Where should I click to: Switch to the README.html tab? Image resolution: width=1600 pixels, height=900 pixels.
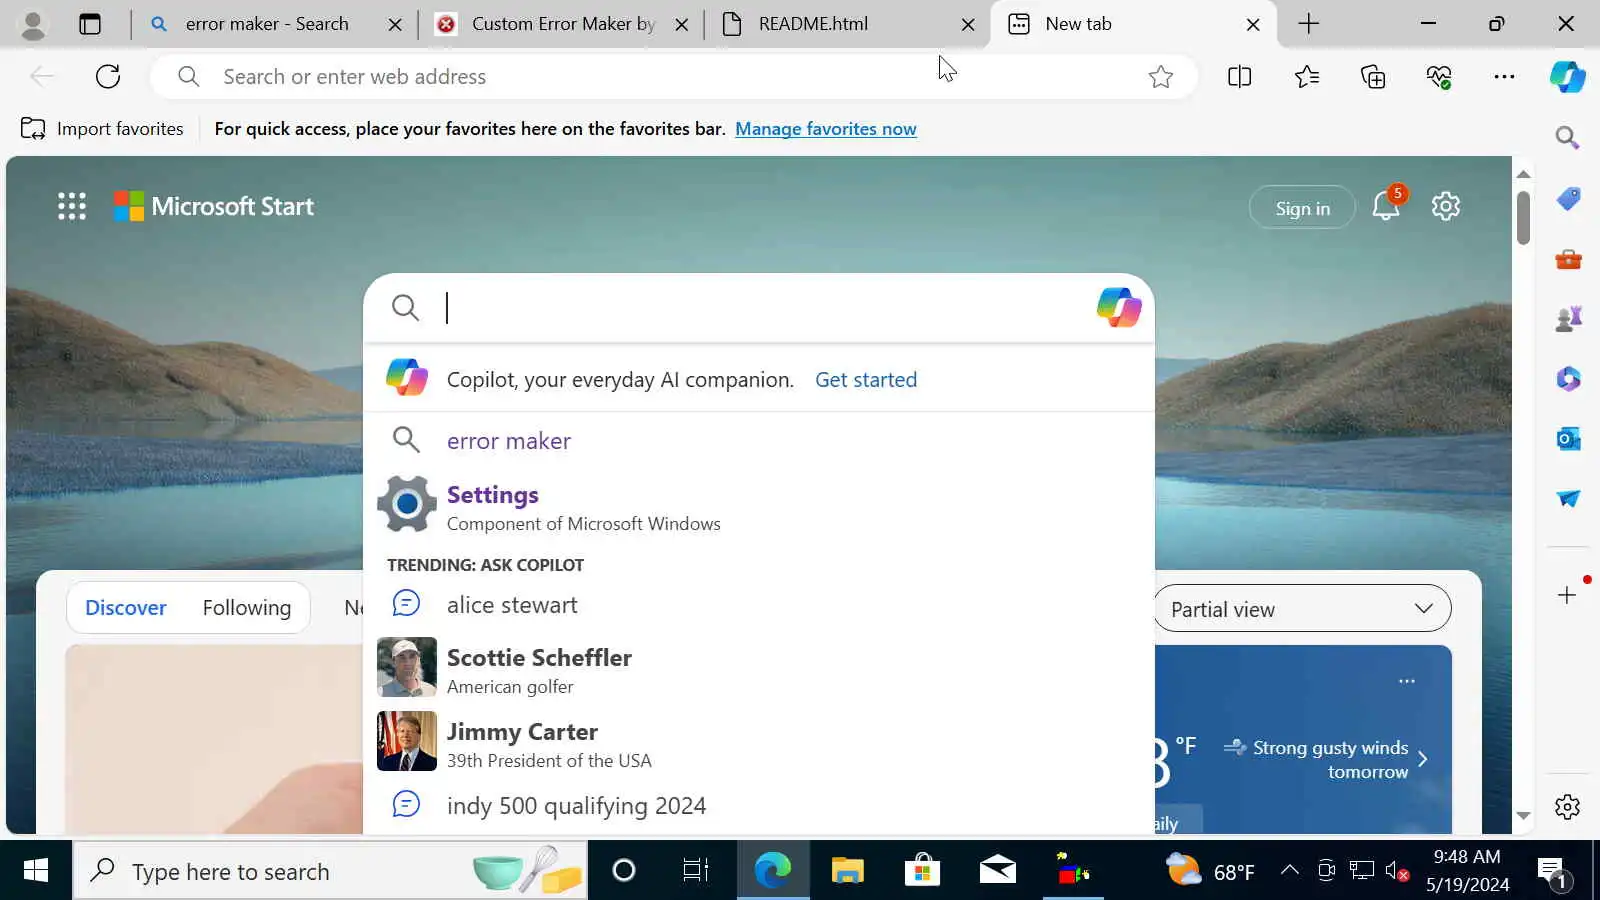[812, 24]
